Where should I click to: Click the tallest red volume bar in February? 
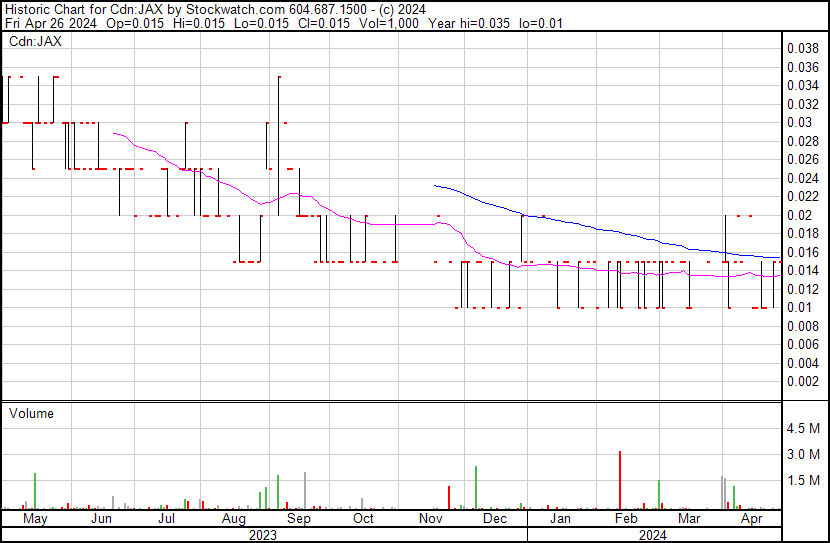tap(620, 480)
